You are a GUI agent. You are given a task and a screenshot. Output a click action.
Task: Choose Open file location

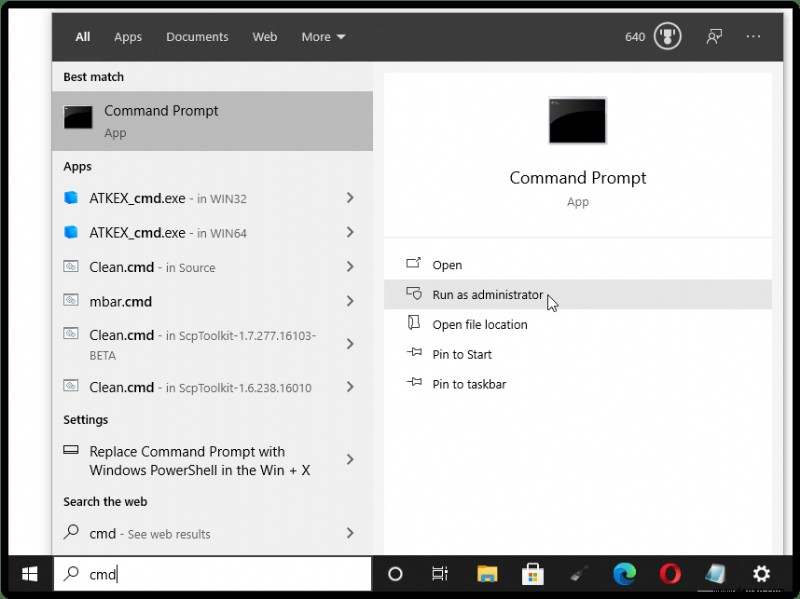click(578, 325)
